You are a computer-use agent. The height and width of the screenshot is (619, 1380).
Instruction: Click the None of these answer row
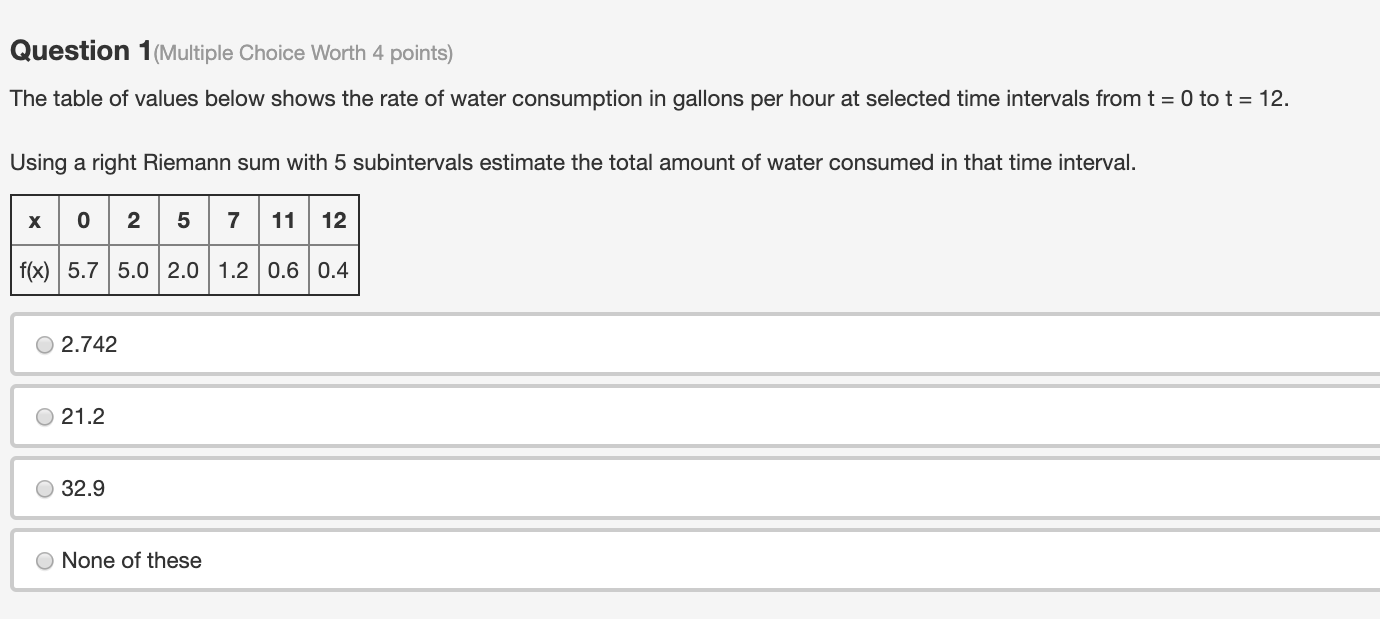point(130,561)
